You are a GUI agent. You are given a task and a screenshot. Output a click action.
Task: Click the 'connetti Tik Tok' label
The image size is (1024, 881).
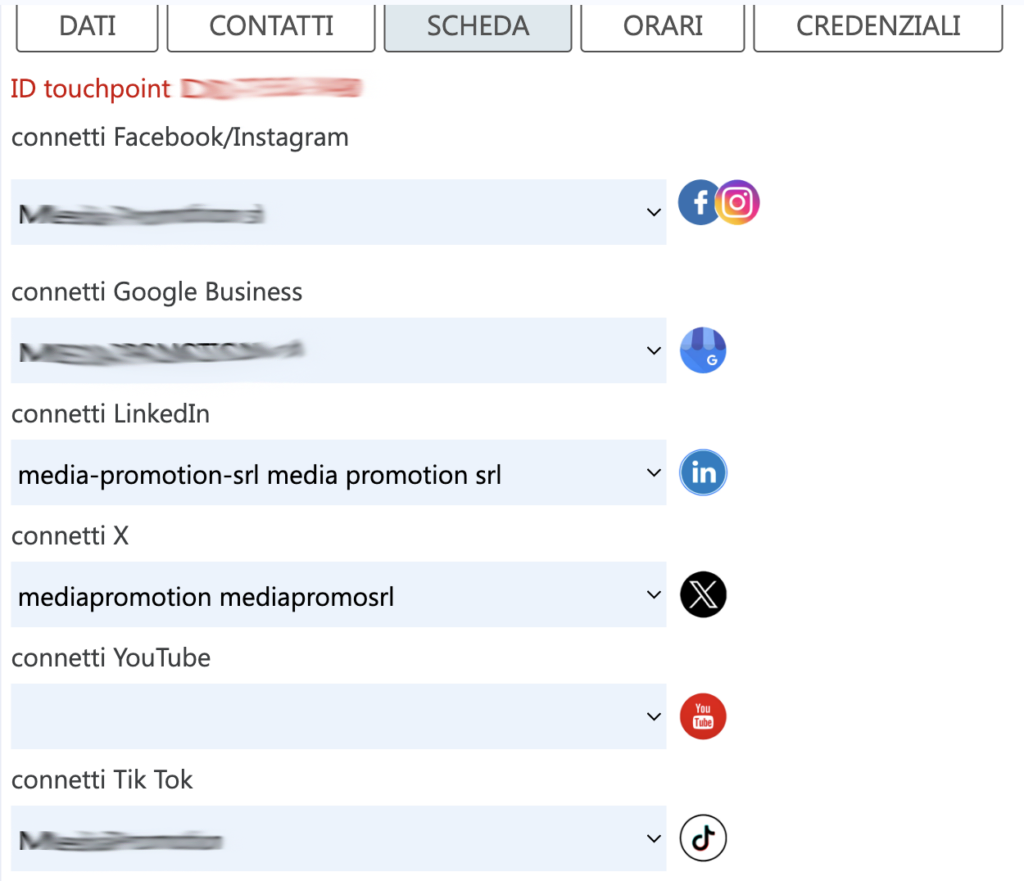pyautogui.click(x=102, y=780)
